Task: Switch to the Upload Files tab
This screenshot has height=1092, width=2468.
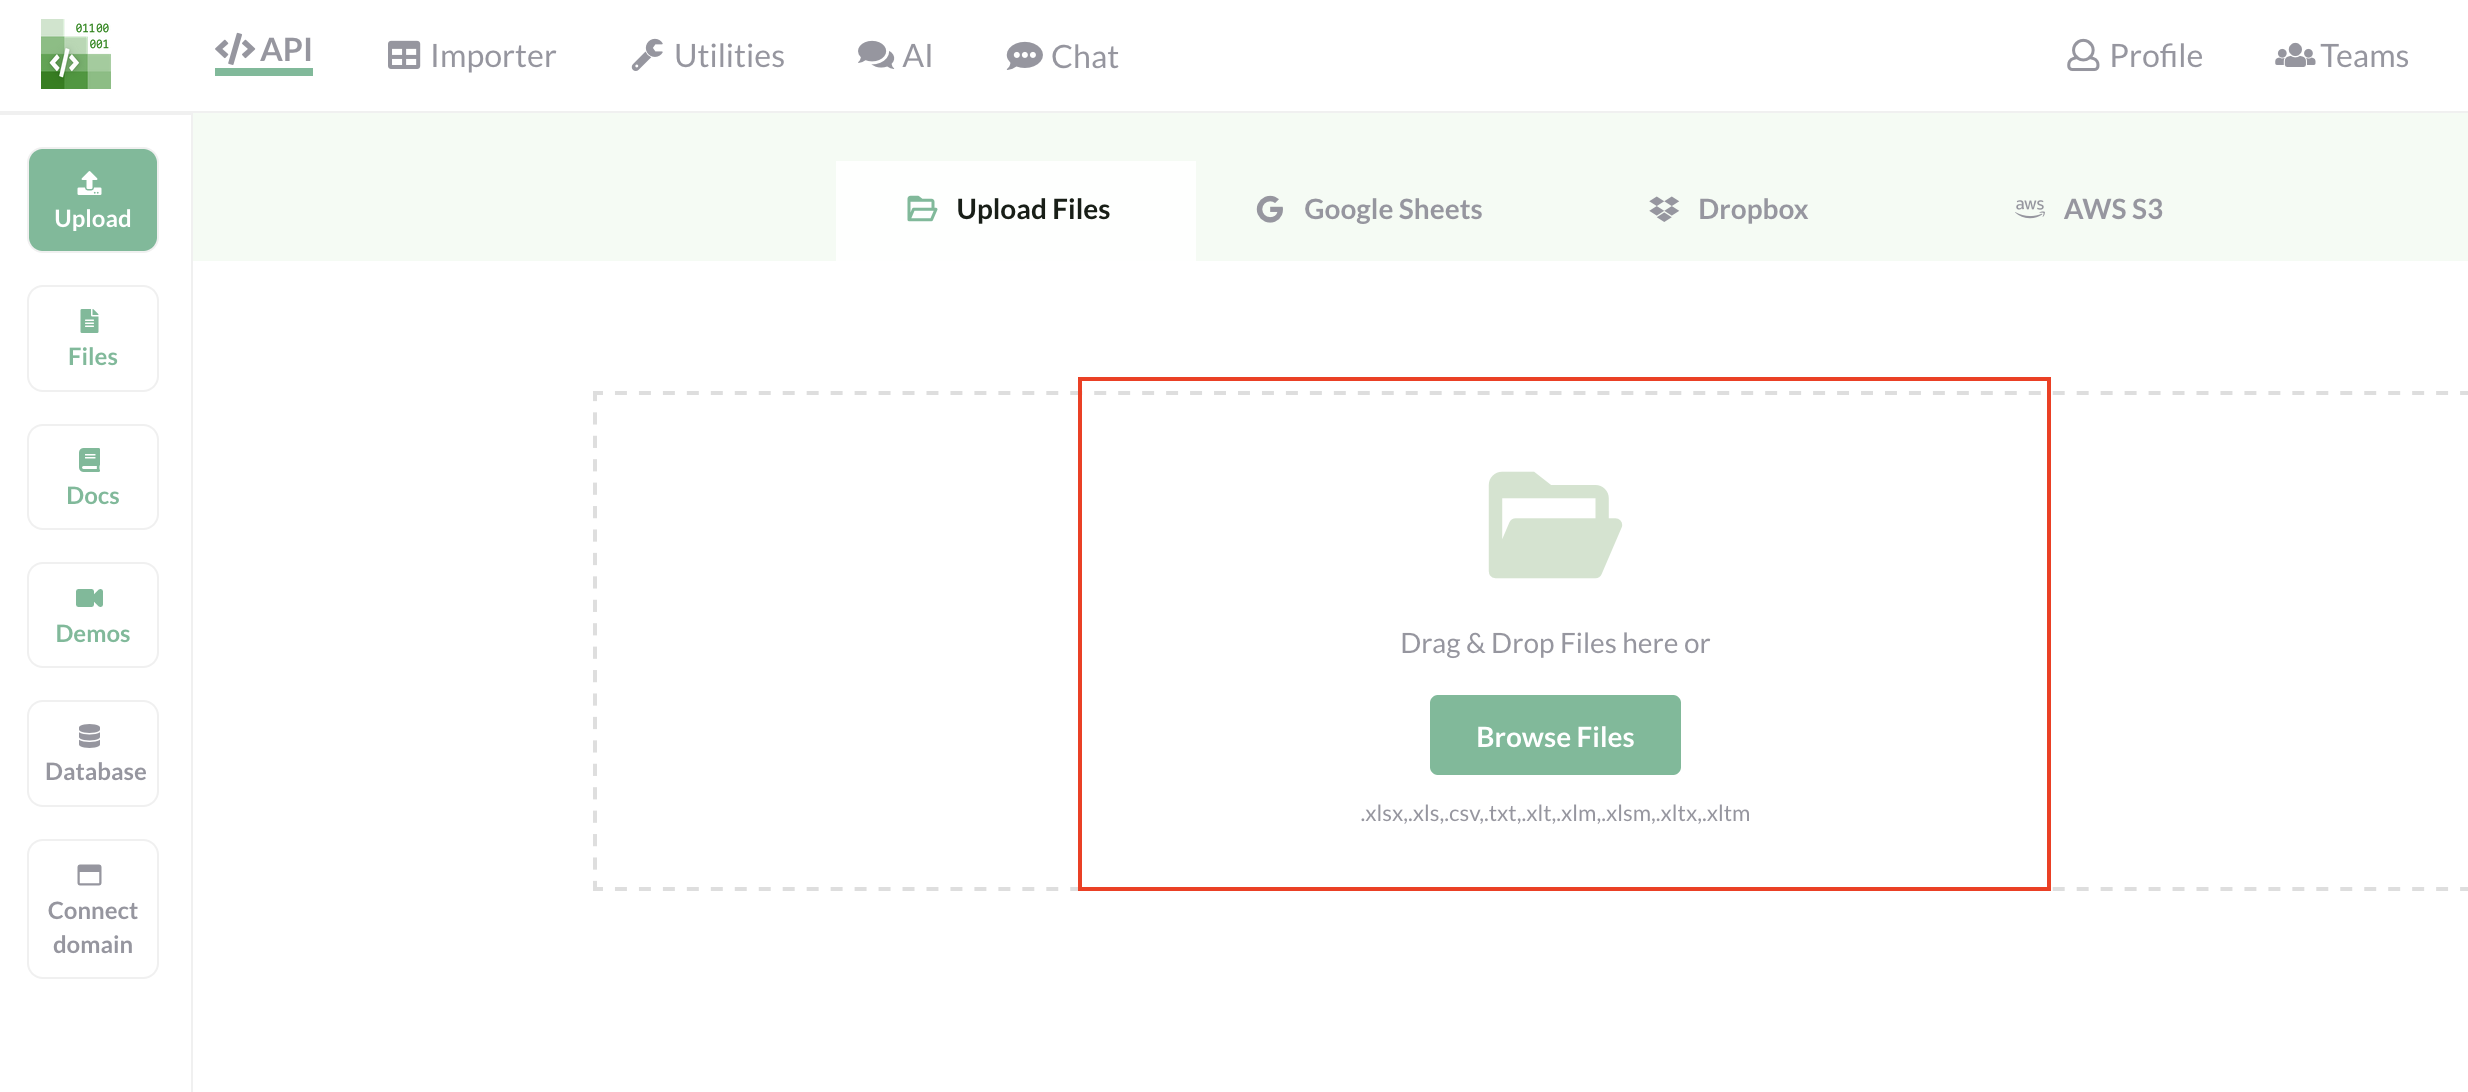Action: pyautogui.click(x=1013, y=209)
